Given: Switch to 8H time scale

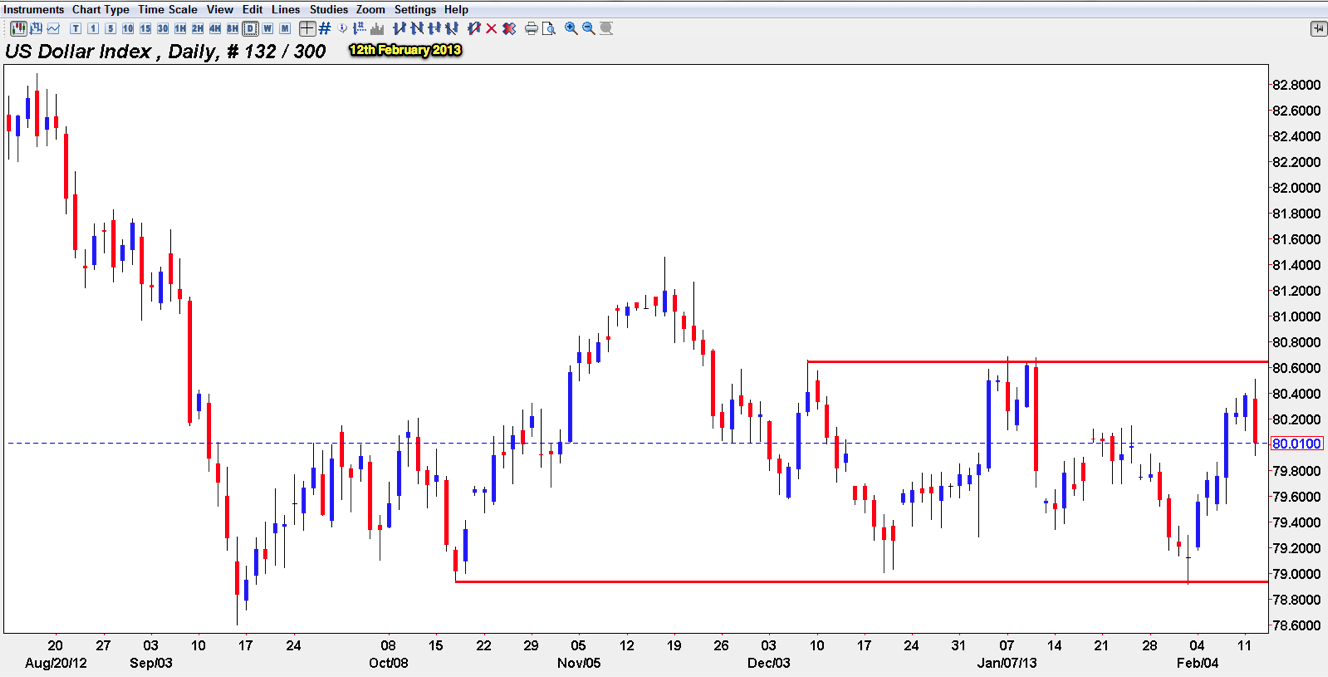Looking at the screenshot, I should coord(232,28).
